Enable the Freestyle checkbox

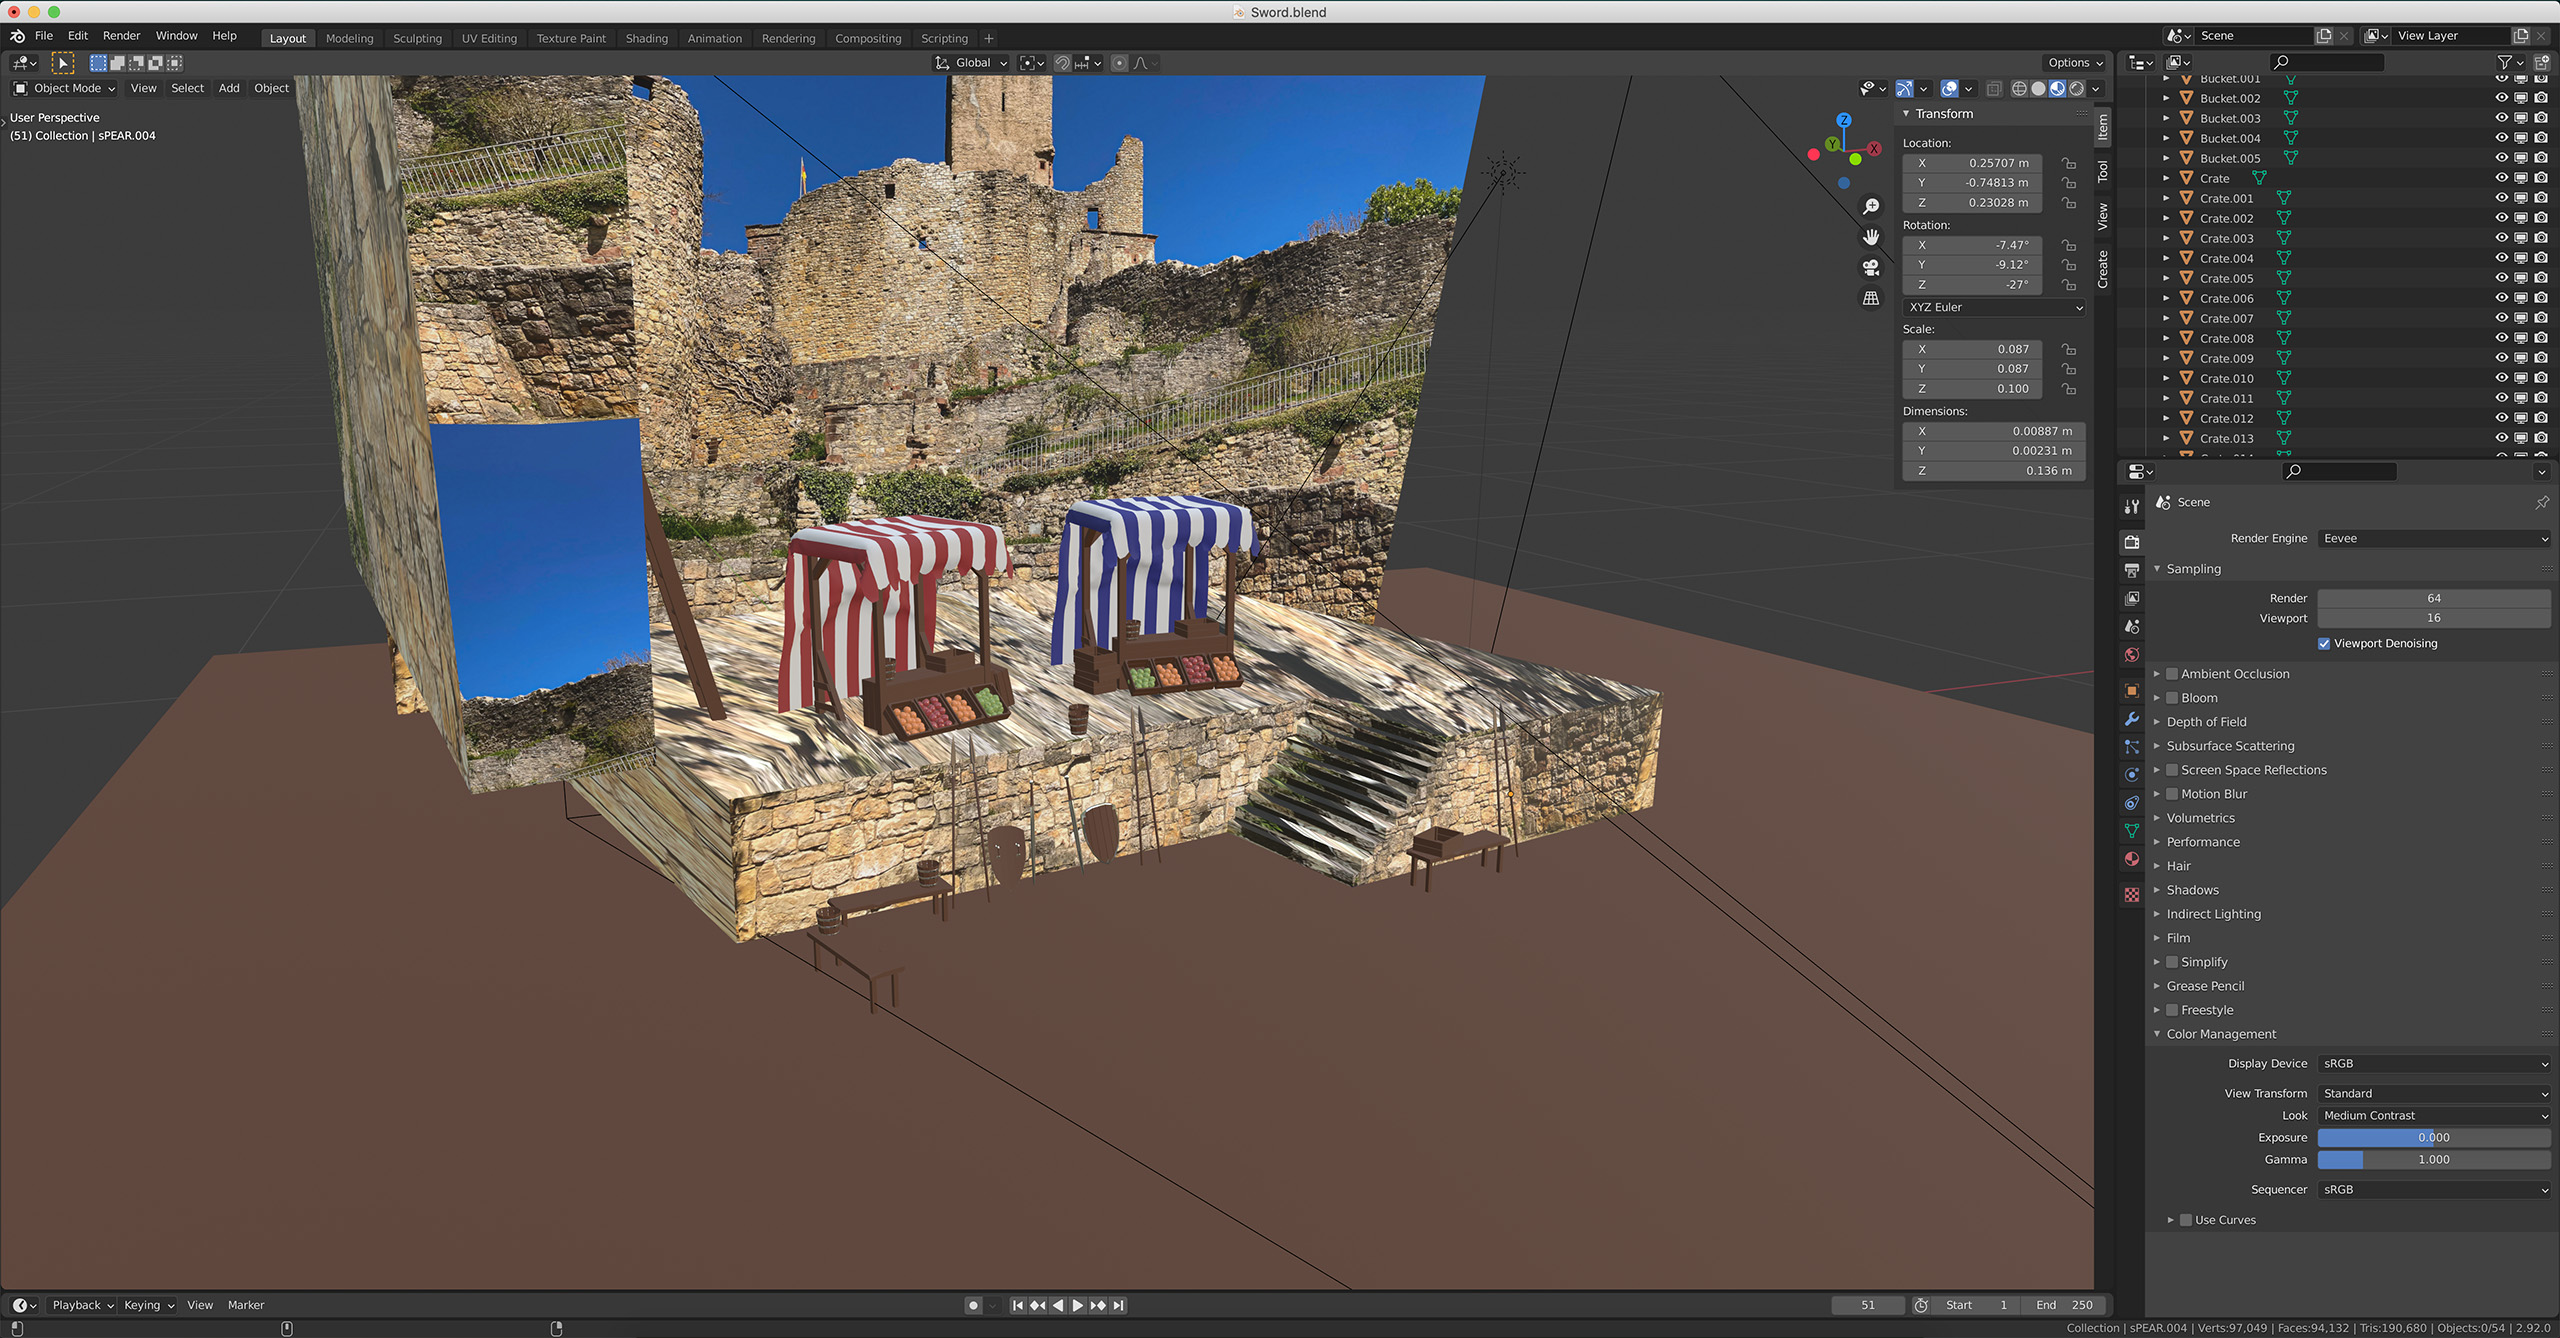click(2172, 1010)
